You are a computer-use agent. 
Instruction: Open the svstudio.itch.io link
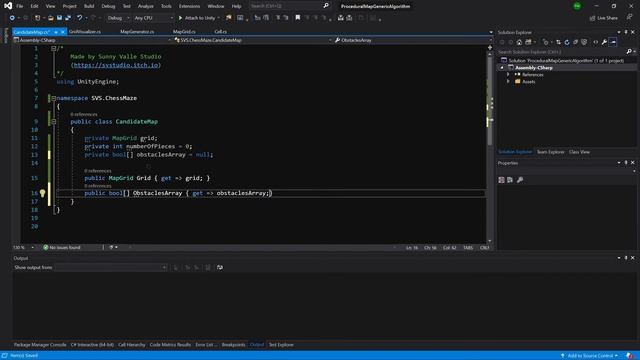pyautogui.click(x=116, y=65)
